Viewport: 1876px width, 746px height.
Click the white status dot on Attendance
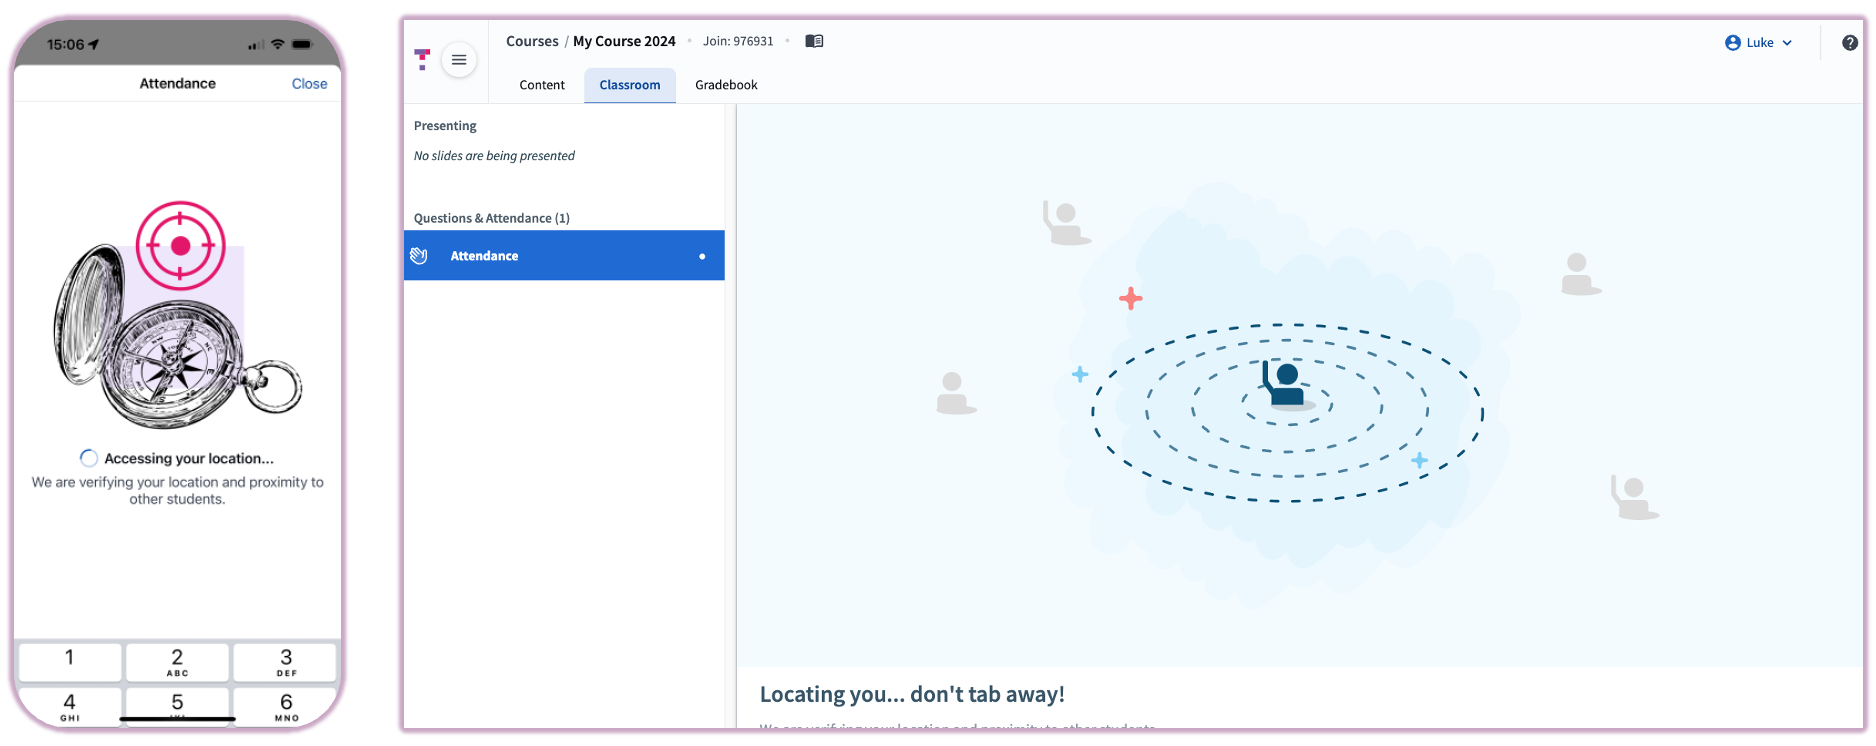click(x=702, y=257)
